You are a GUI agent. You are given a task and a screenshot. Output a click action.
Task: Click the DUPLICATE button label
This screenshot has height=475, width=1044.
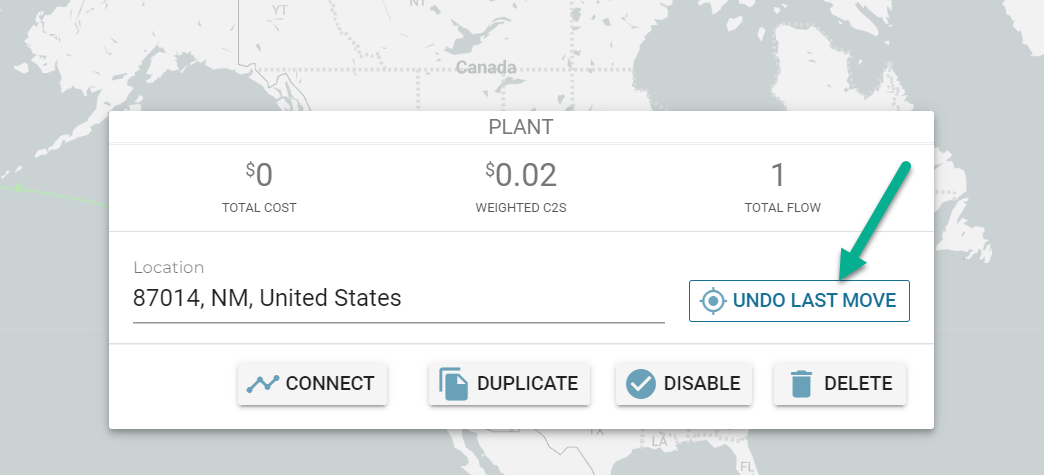point(527,384)
